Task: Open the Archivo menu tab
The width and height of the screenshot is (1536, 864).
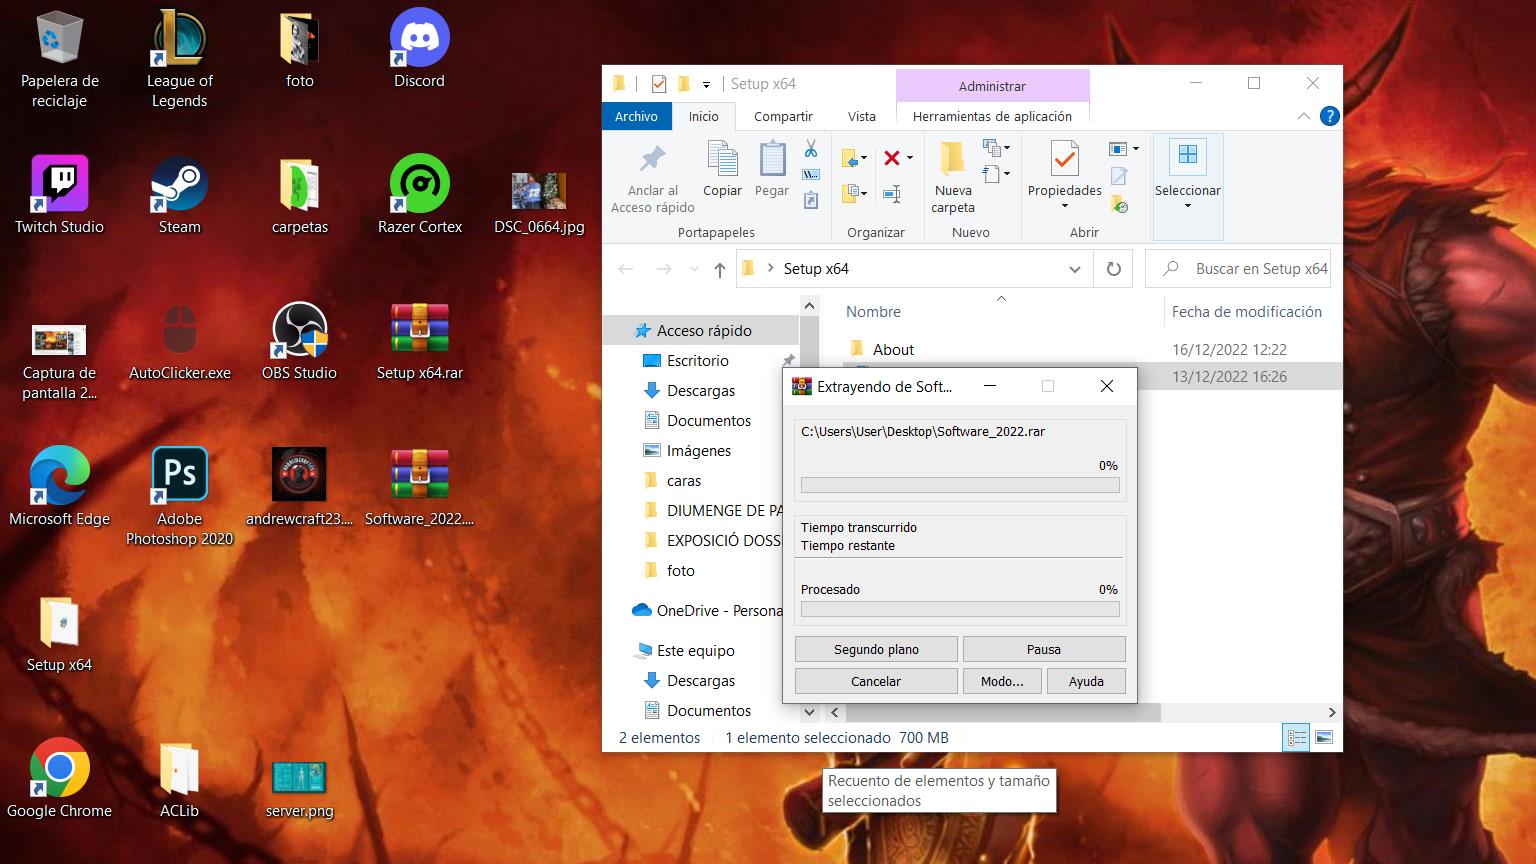Action: (x=636, y=116)
